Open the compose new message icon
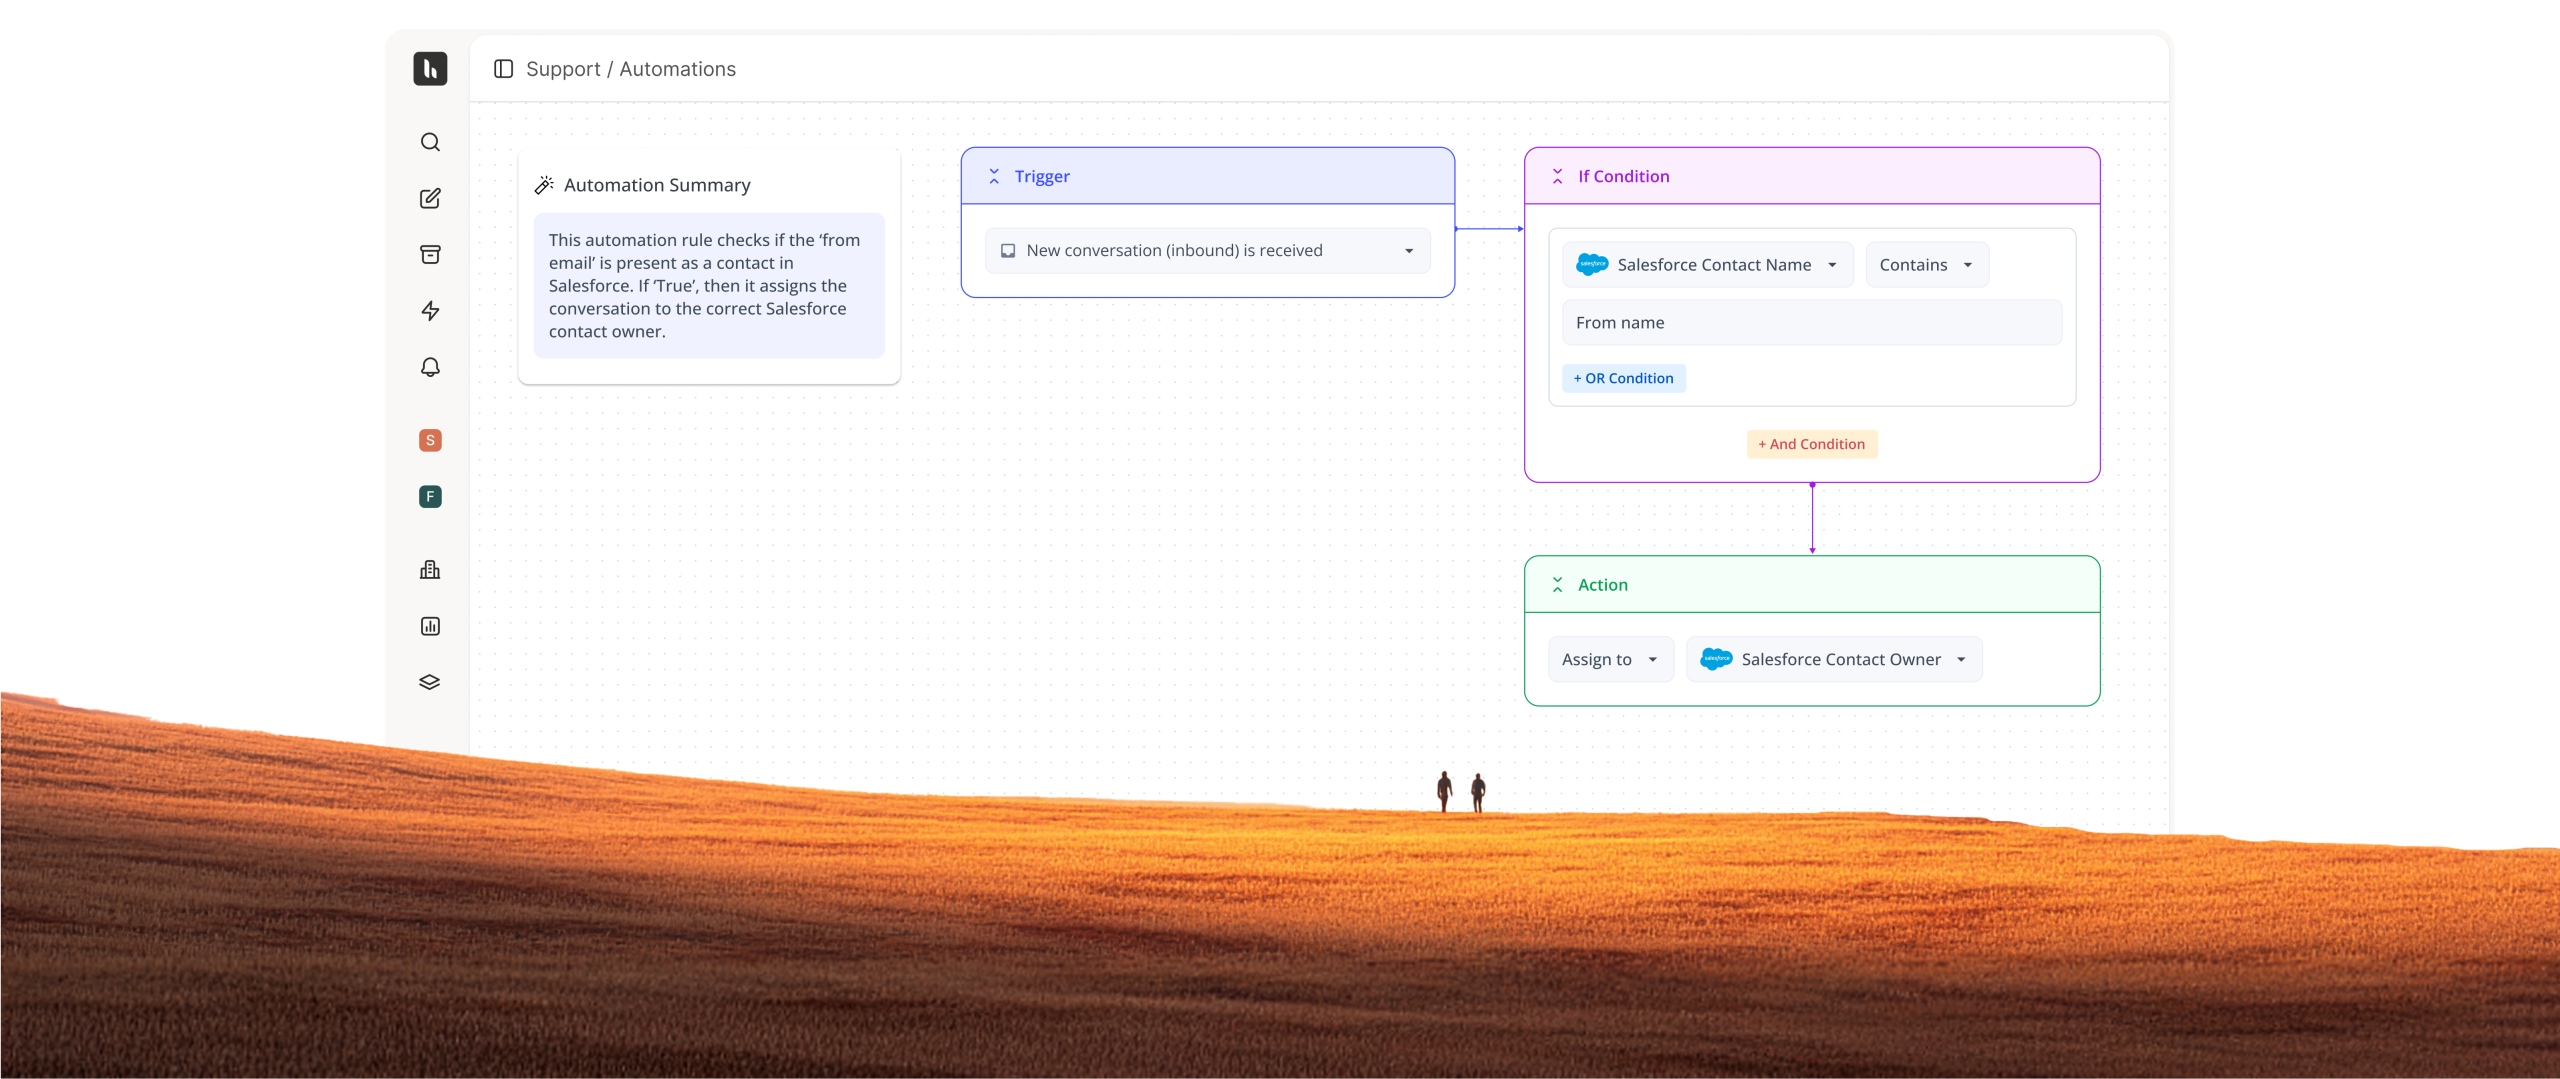The width and height of the screenshot is (2560, 1079). tap(430, 198)
